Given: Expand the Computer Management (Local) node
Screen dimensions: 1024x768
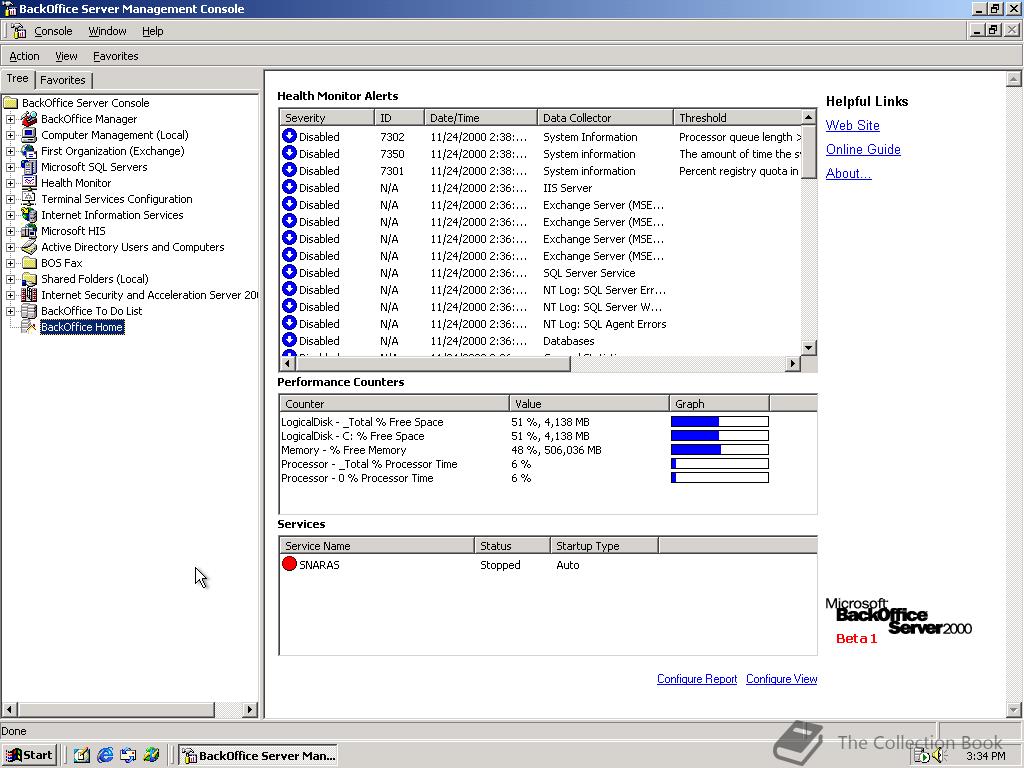Looking at the screenshot, I should point(10,135).
